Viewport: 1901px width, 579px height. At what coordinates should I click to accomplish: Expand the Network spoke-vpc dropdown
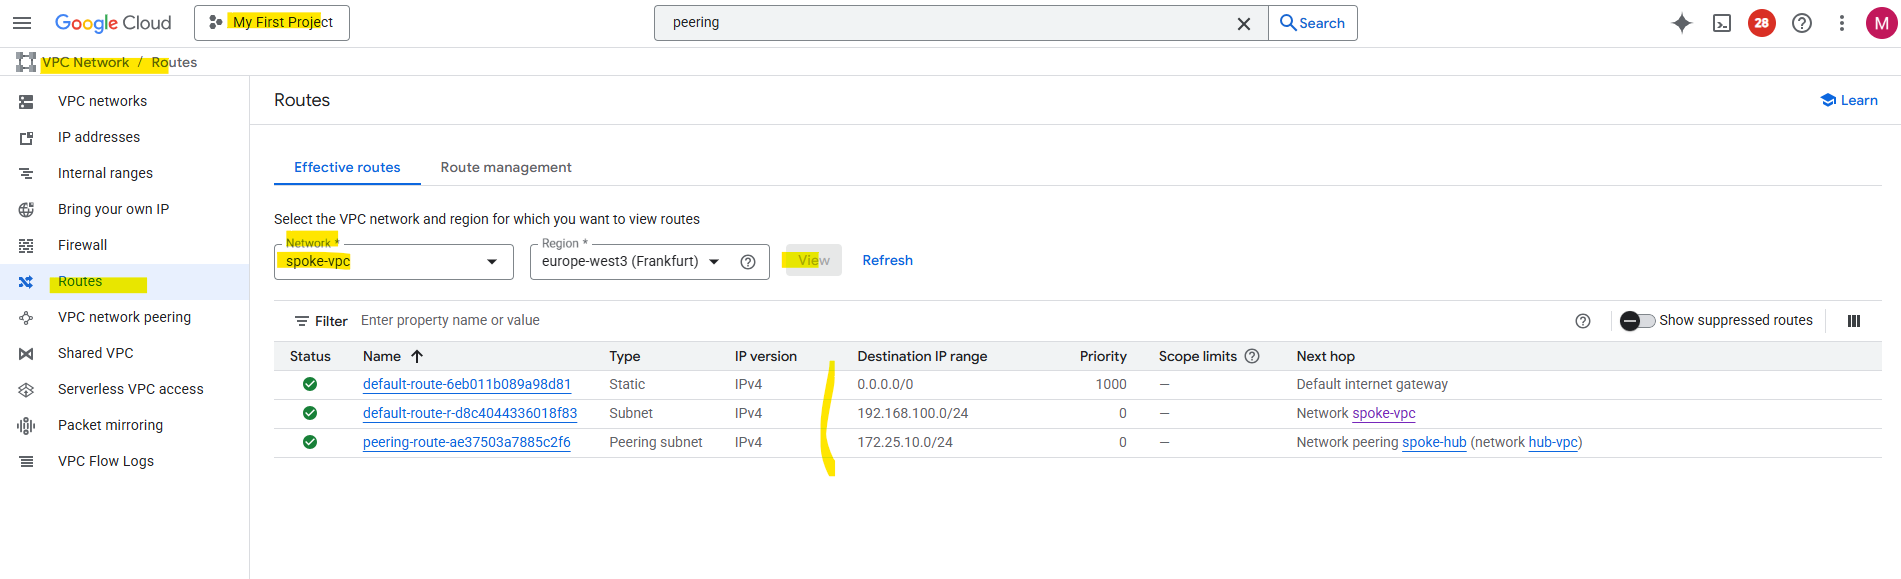[x=492, y=262]
